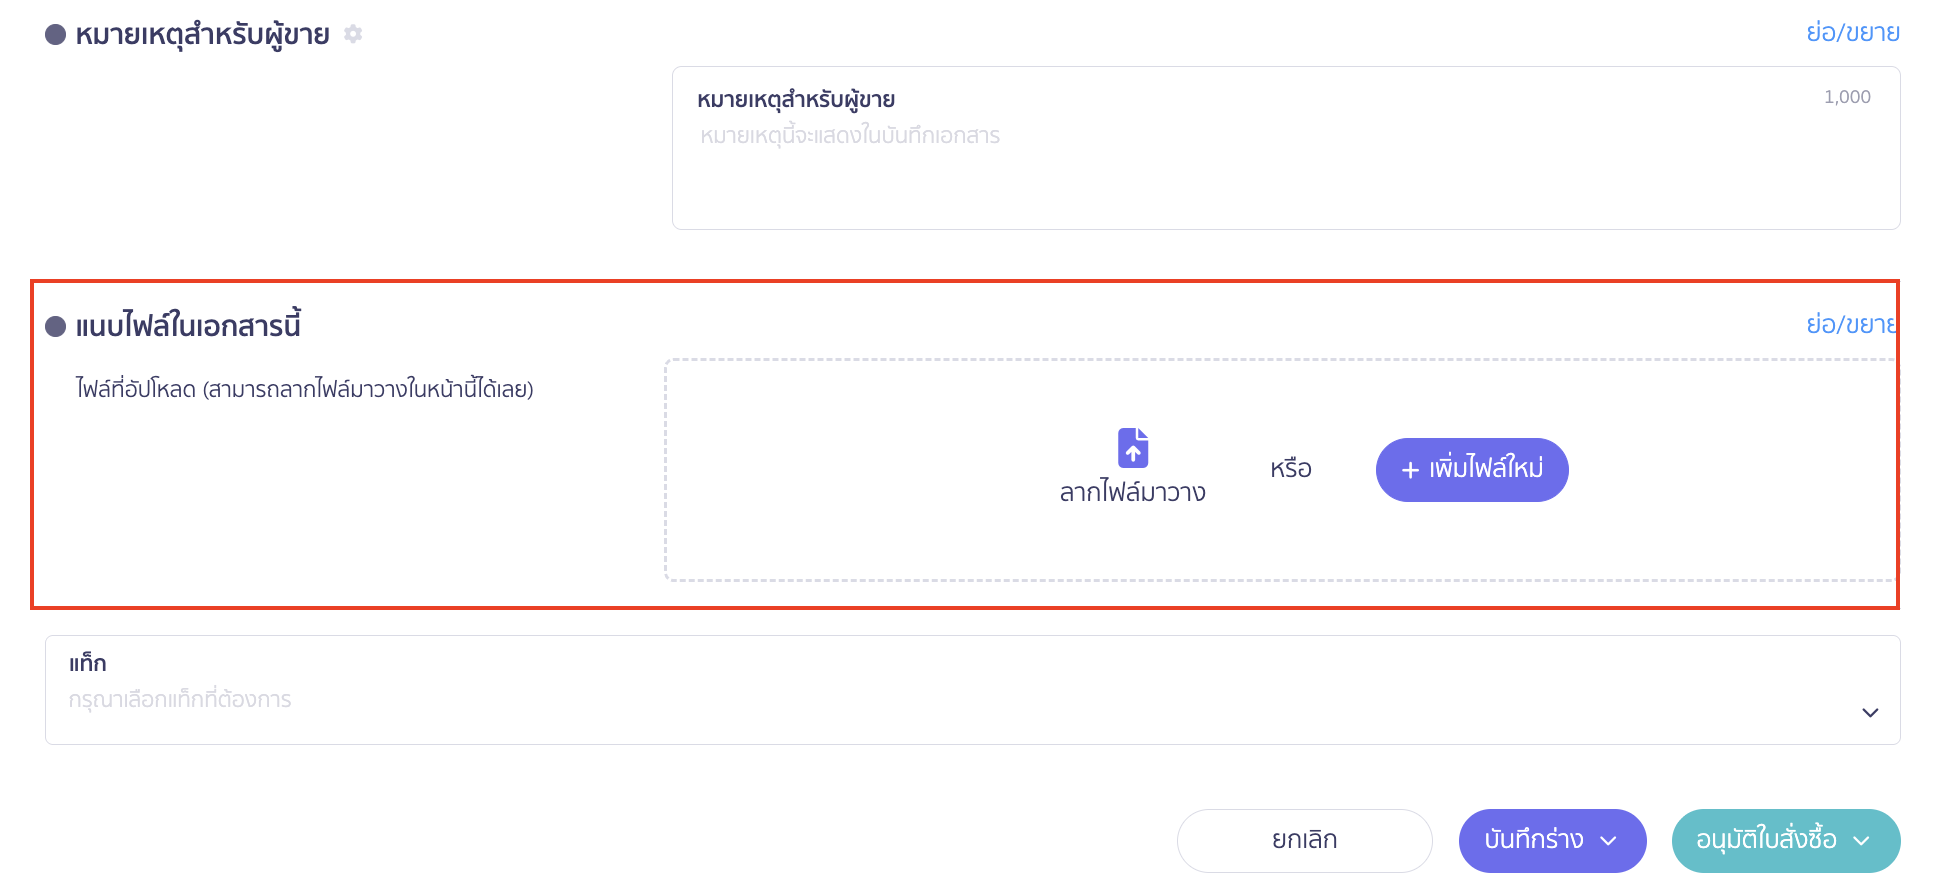Click the ไฟล์ที่อัปโหลด description label

[305, 389]
